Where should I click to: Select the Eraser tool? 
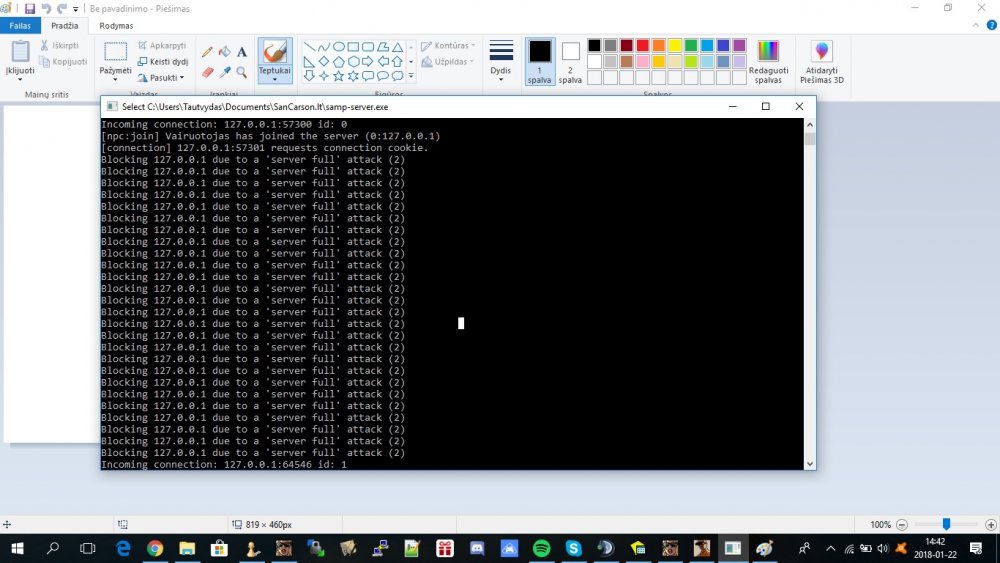coord(207,72)
